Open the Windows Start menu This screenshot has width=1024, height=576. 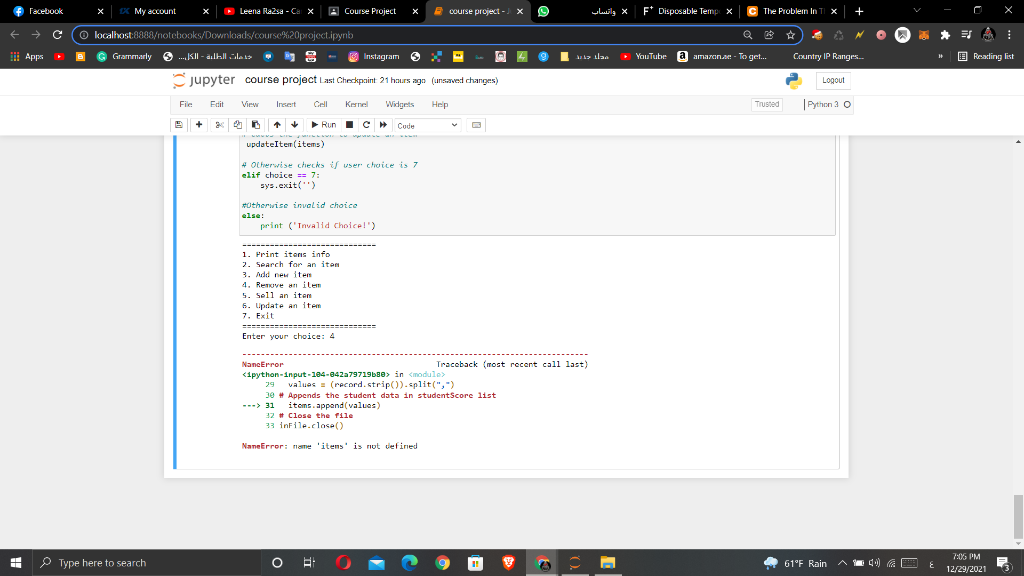16,562
